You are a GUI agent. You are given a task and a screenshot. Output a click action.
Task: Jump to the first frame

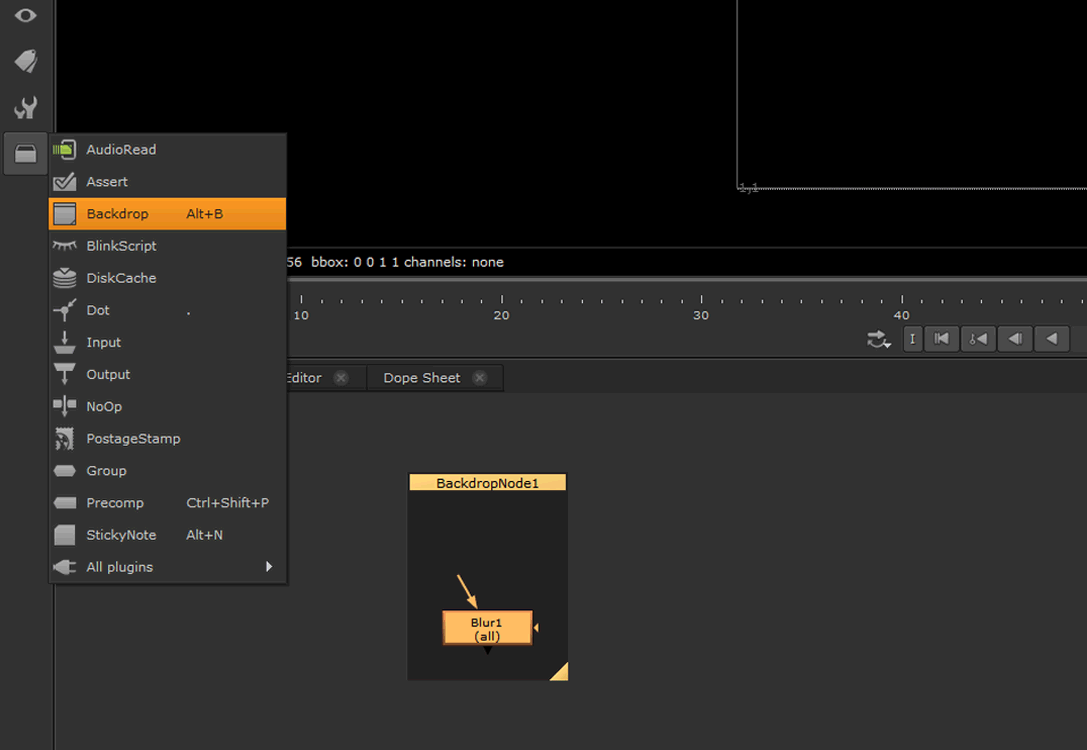click(x=942, y=339)
